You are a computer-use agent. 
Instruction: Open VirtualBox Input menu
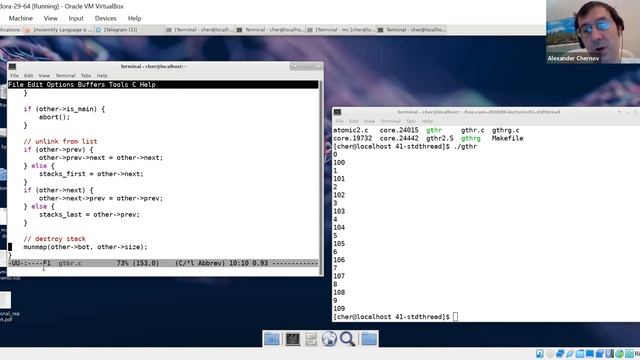click(x=76, y=18)
